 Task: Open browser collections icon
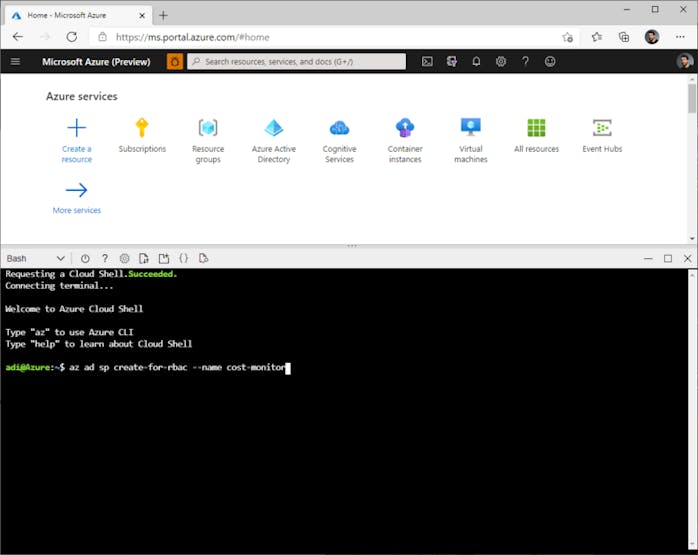(x=624, y=37)
